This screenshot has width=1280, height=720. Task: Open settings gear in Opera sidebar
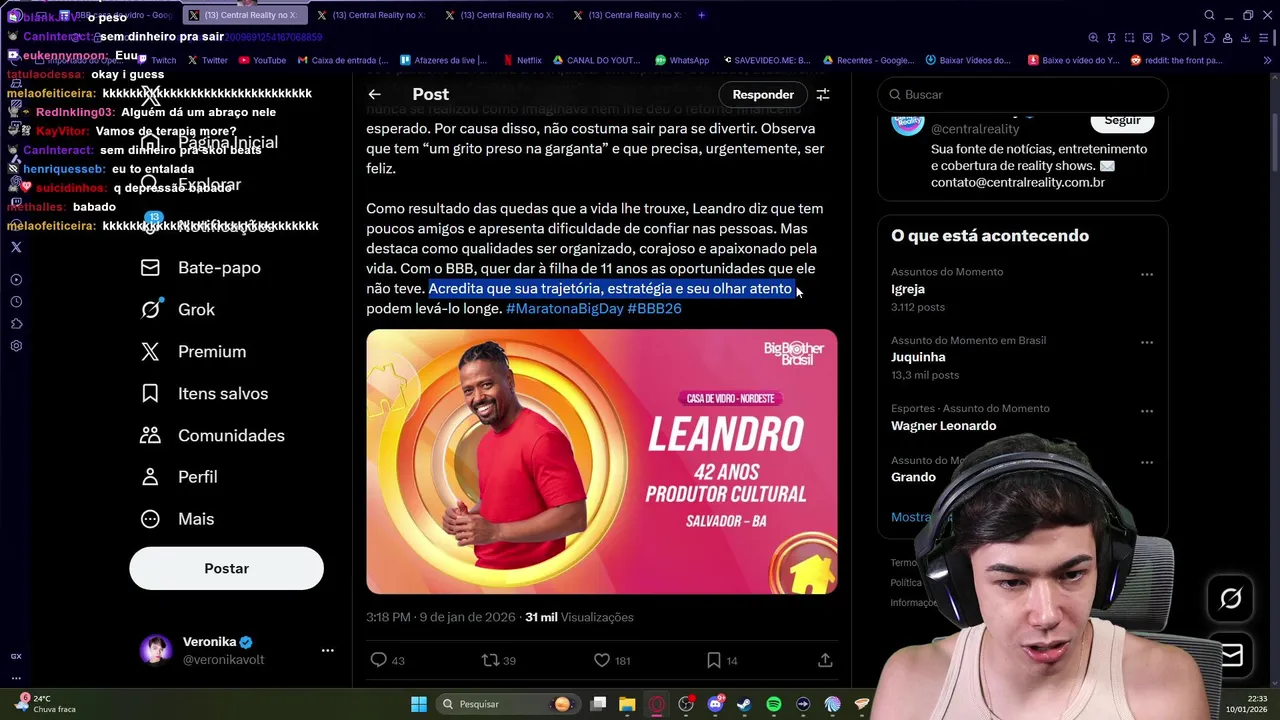coord(16,346)
